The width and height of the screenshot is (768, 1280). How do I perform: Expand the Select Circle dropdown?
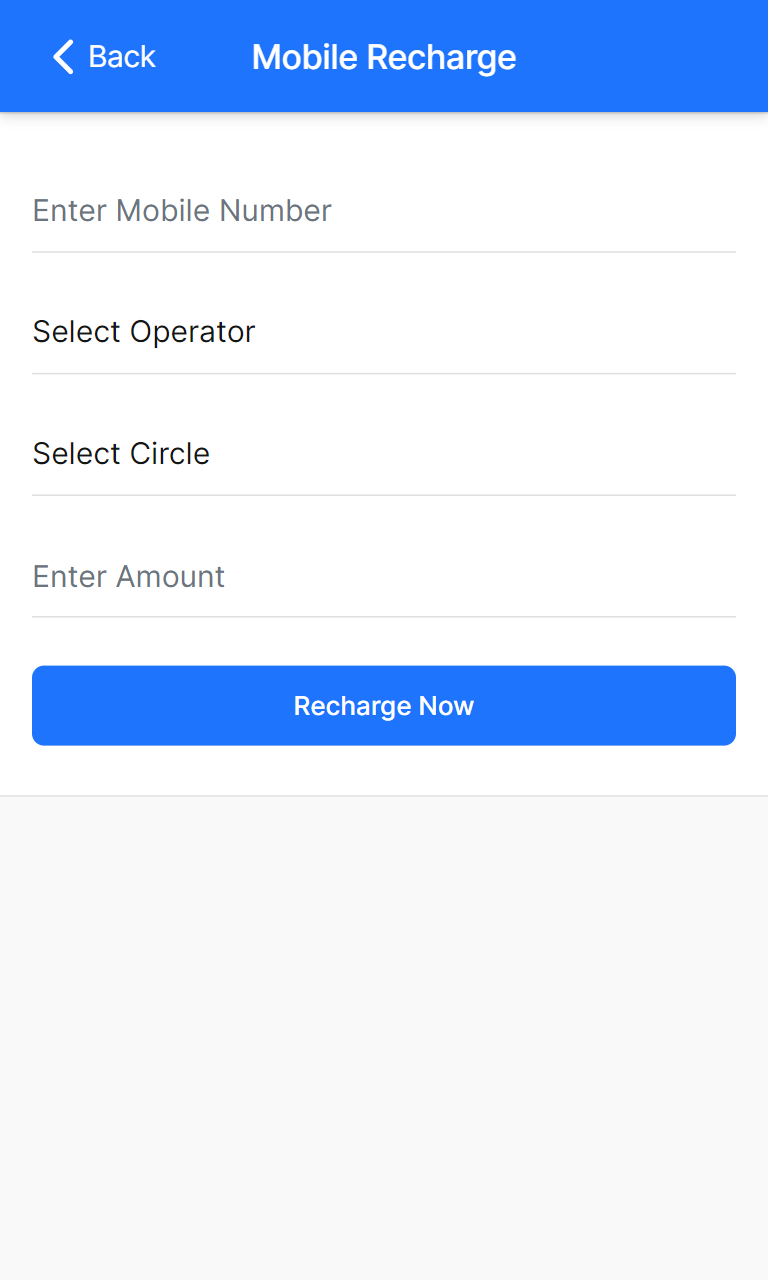click(x=384, y=454)
